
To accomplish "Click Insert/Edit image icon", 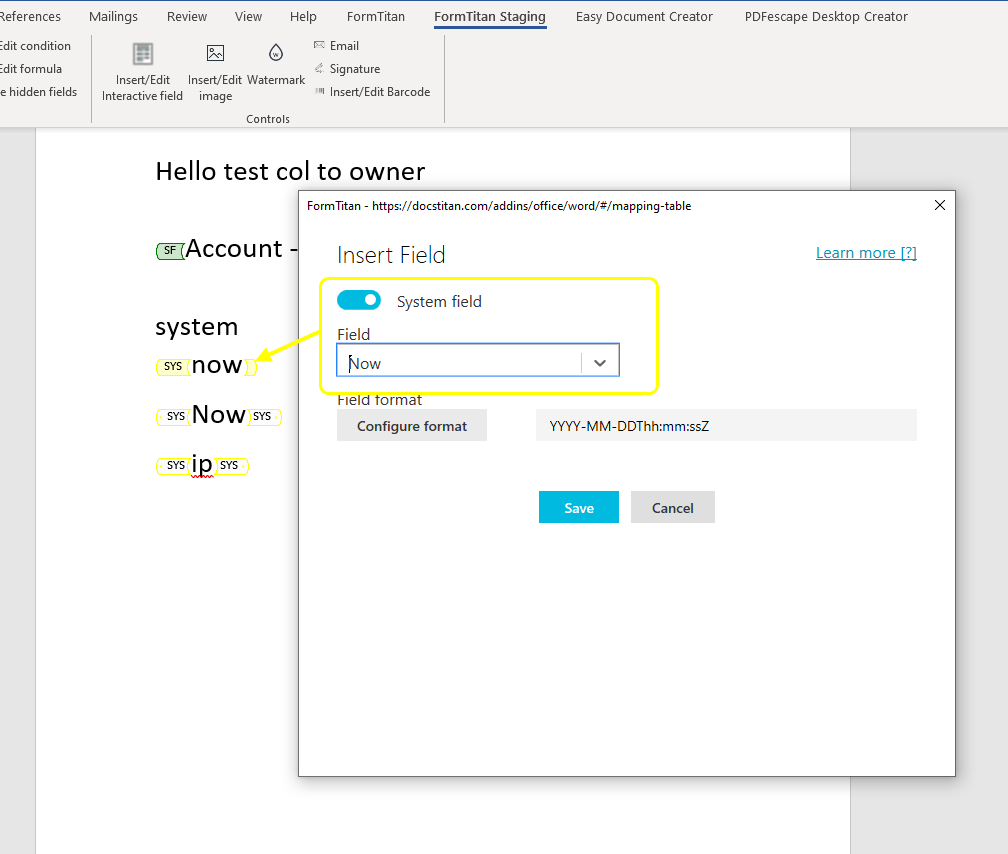I will [x=215, y=54].
